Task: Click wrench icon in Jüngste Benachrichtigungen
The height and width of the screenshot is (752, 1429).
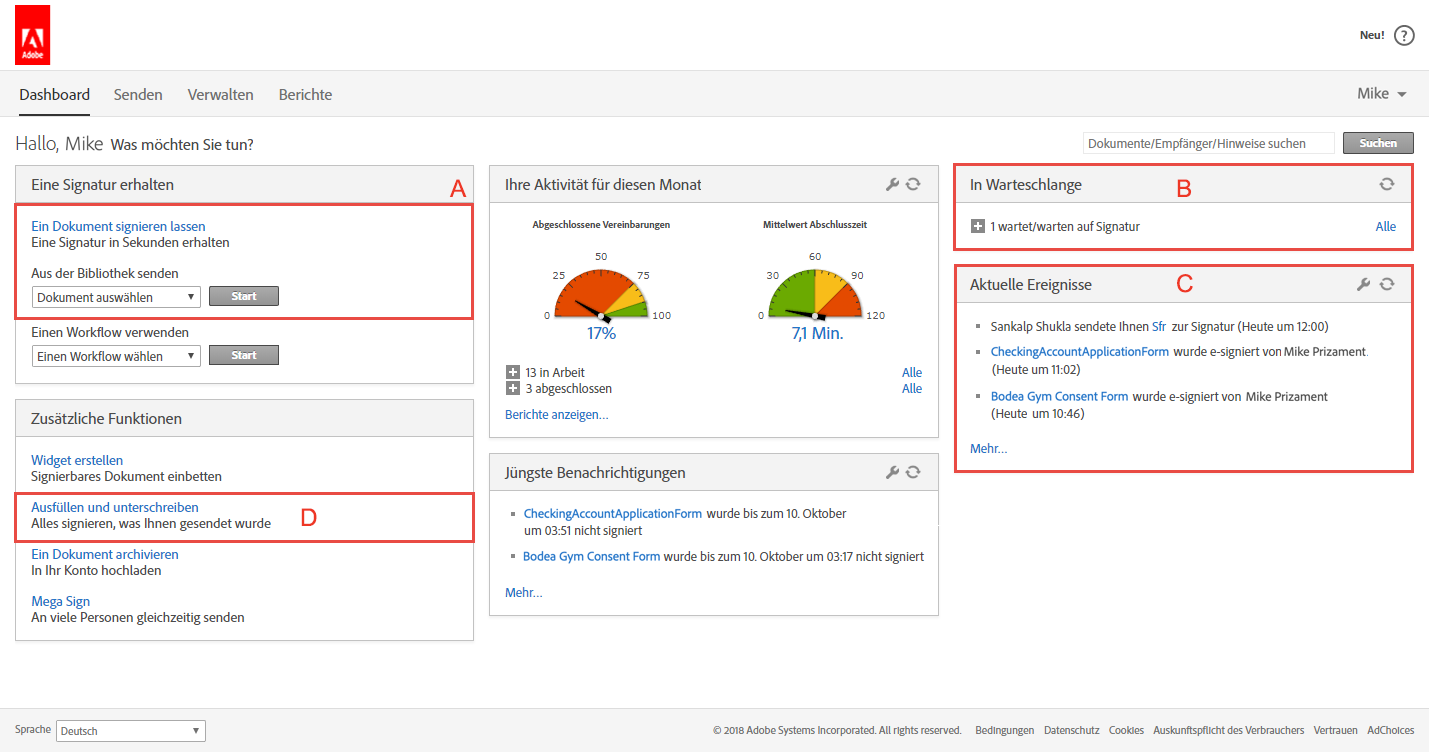Action: point(893,472)
